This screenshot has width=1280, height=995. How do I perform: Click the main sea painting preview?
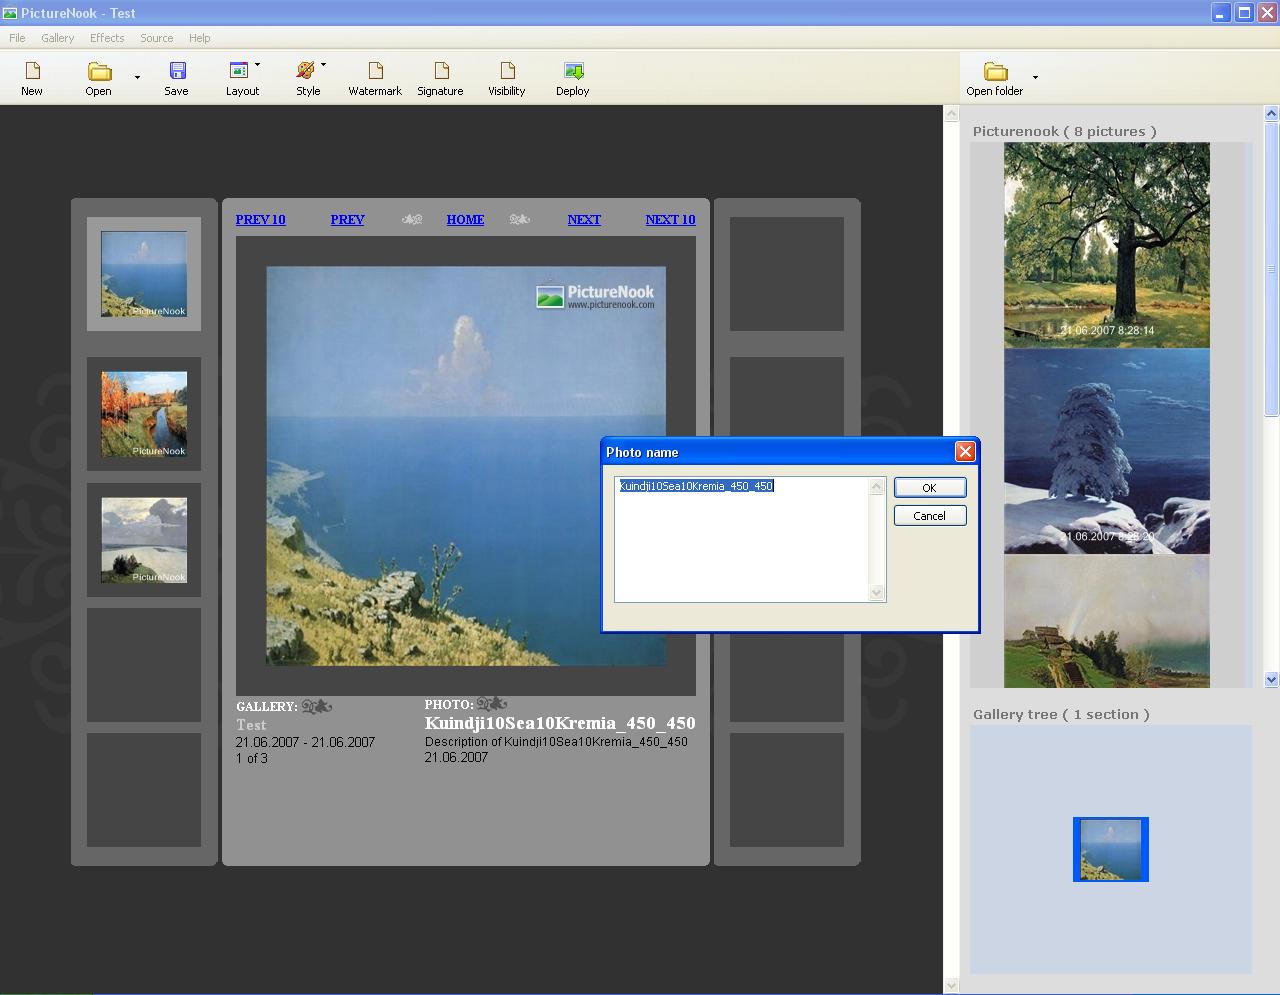coord(466,466)
